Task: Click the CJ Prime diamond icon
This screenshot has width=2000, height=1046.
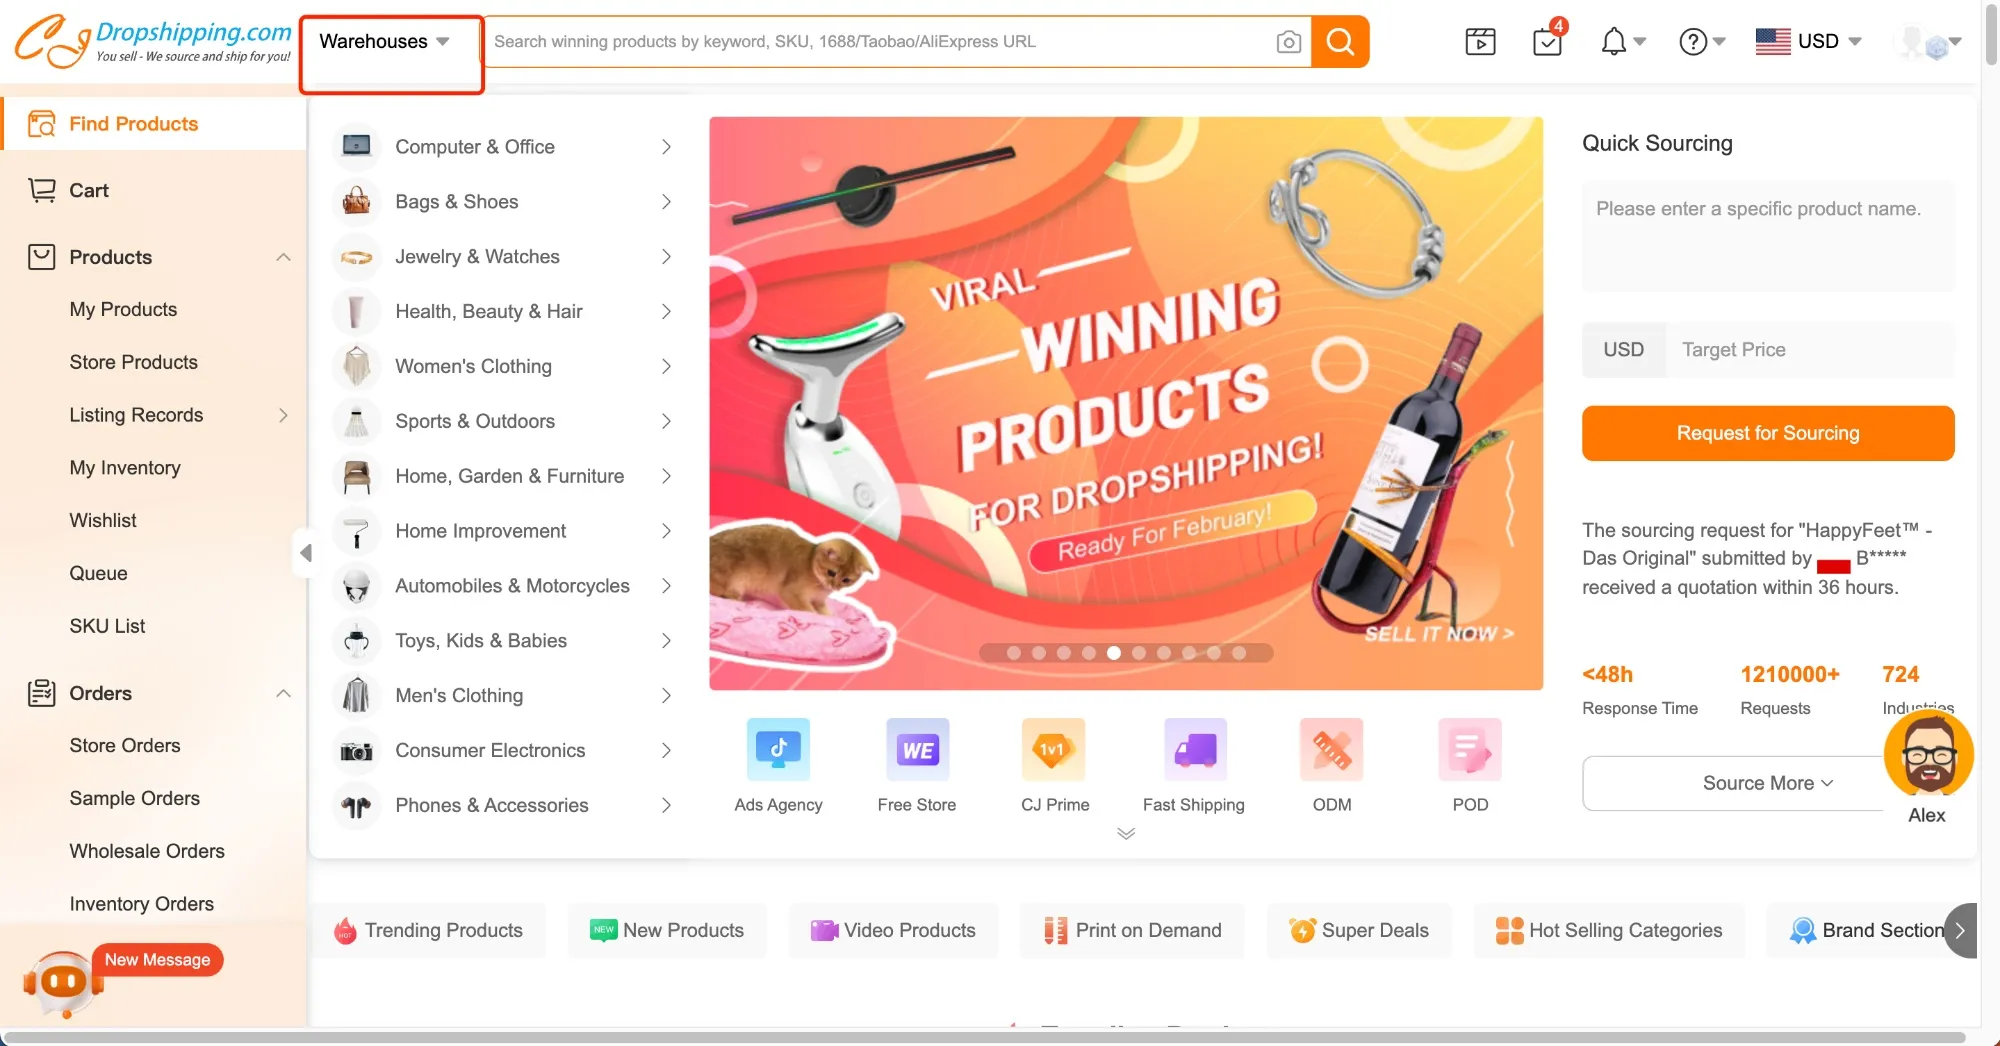Action: point(1054,750)
